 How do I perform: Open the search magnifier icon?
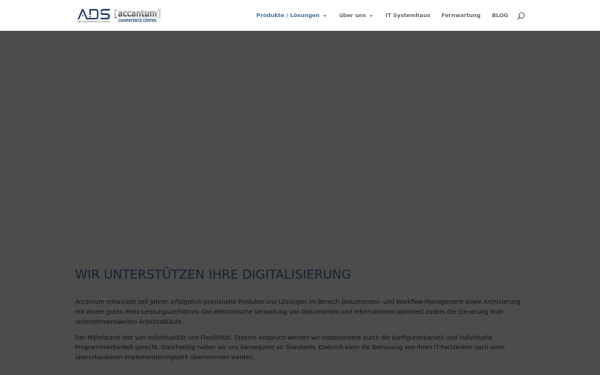coord(521,16)
